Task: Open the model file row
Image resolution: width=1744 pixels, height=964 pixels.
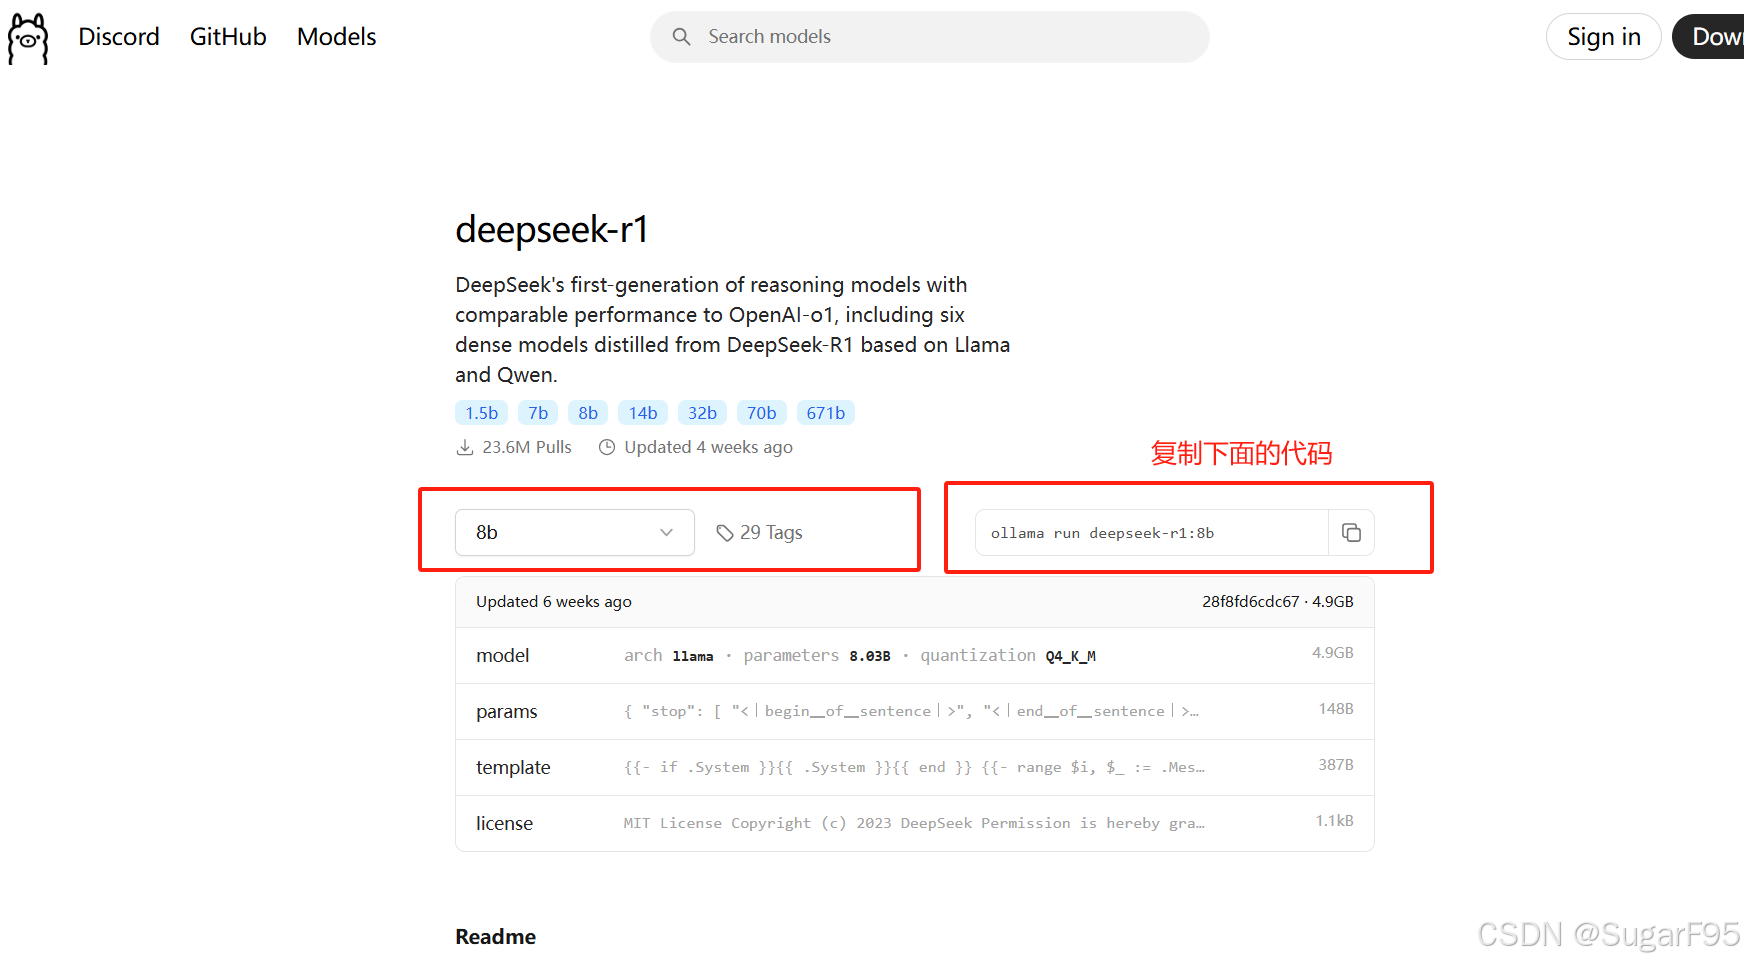Action: 915,656
